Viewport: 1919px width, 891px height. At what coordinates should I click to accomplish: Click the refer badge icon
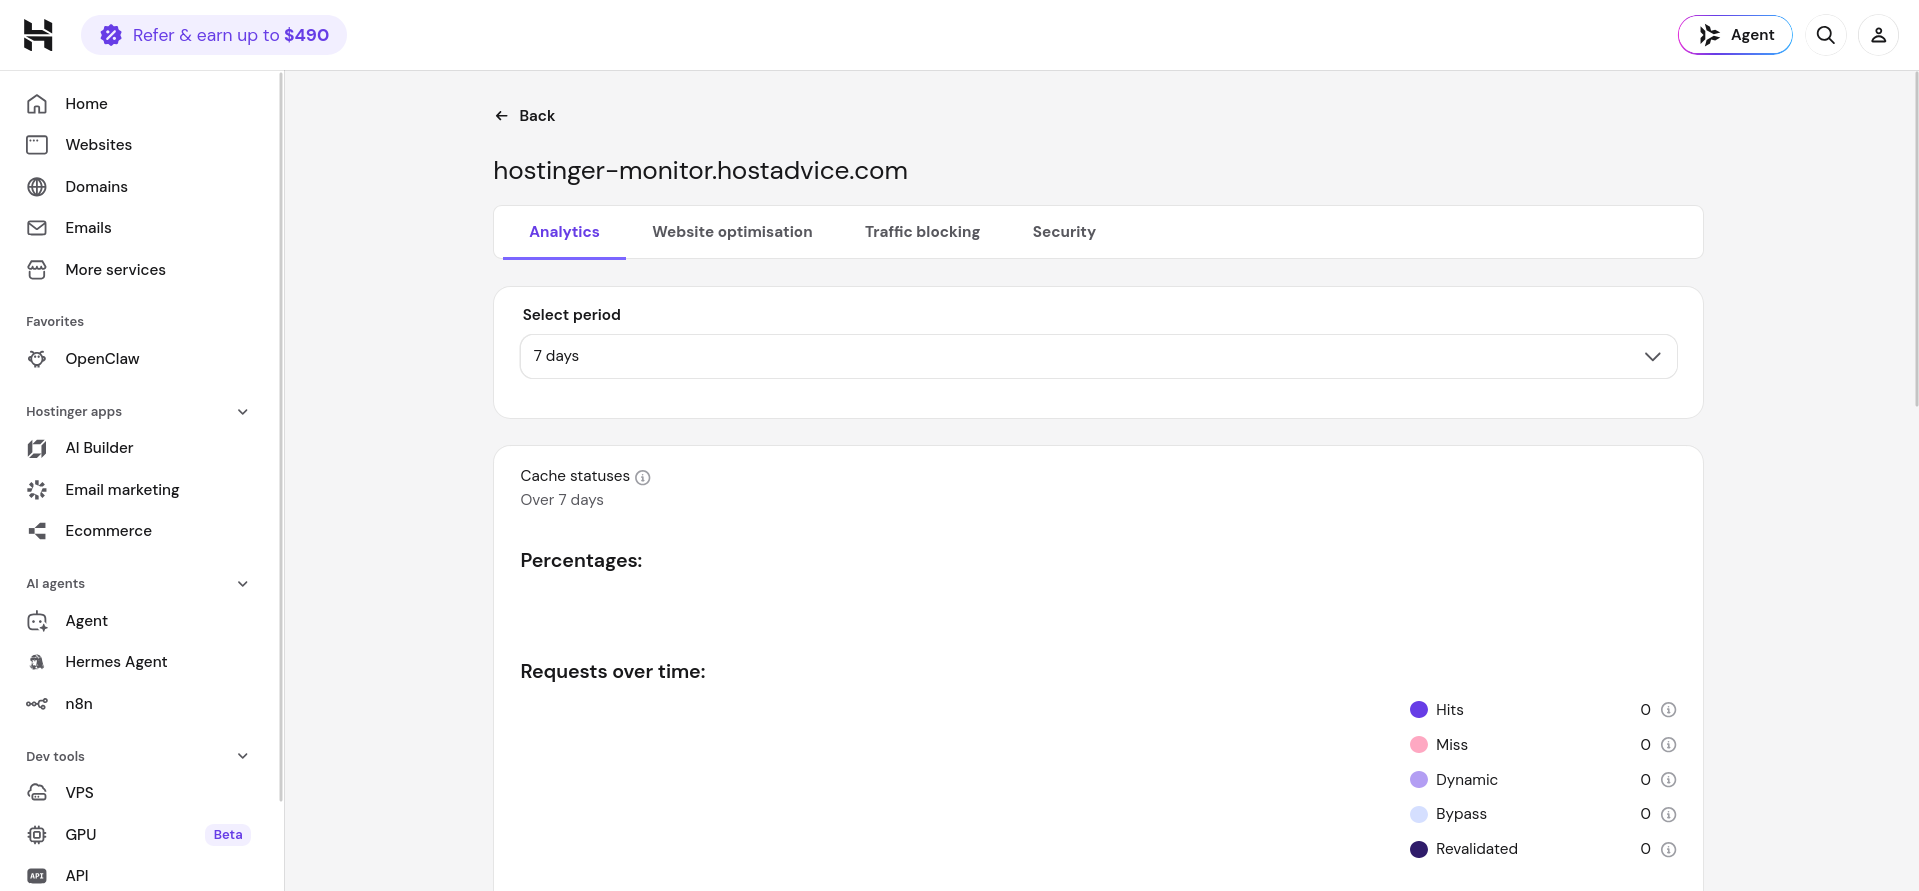tap(111, 35)
